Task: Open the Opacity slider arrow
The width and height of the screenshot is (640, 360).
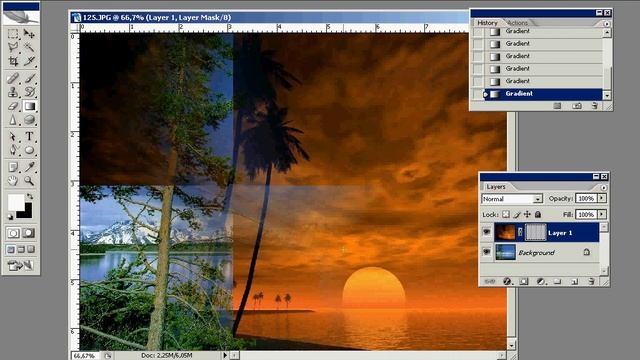Action: tap(602, 198)
